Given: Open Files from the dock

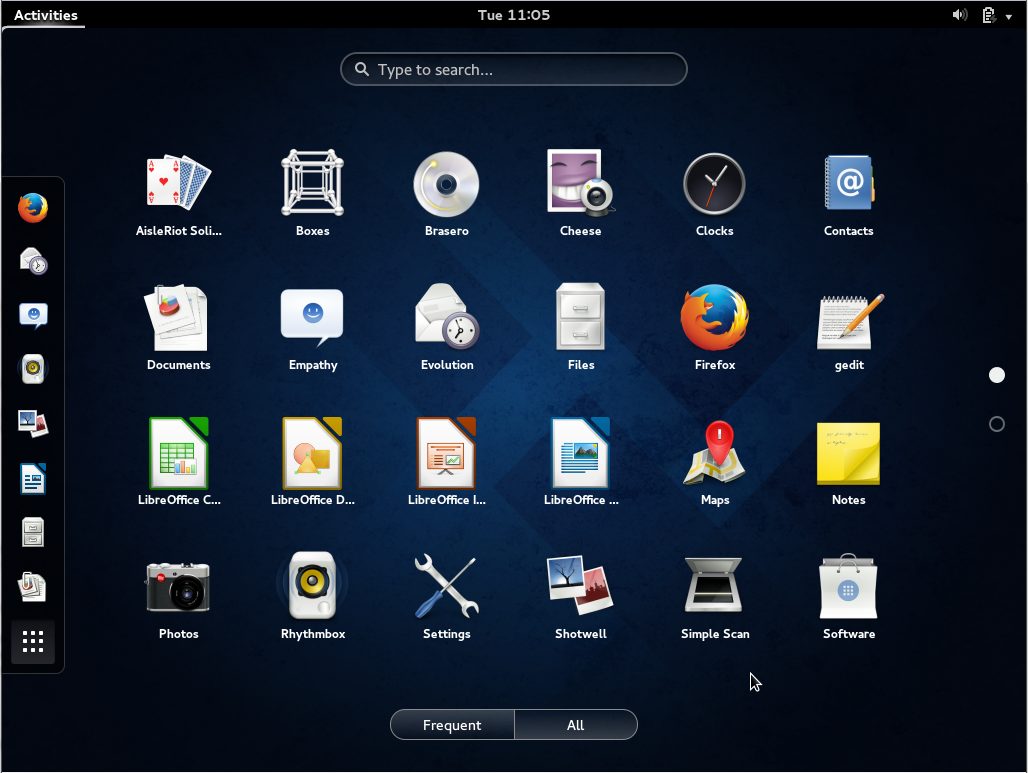Looking at the screenshot, I should tap(33, 532).
